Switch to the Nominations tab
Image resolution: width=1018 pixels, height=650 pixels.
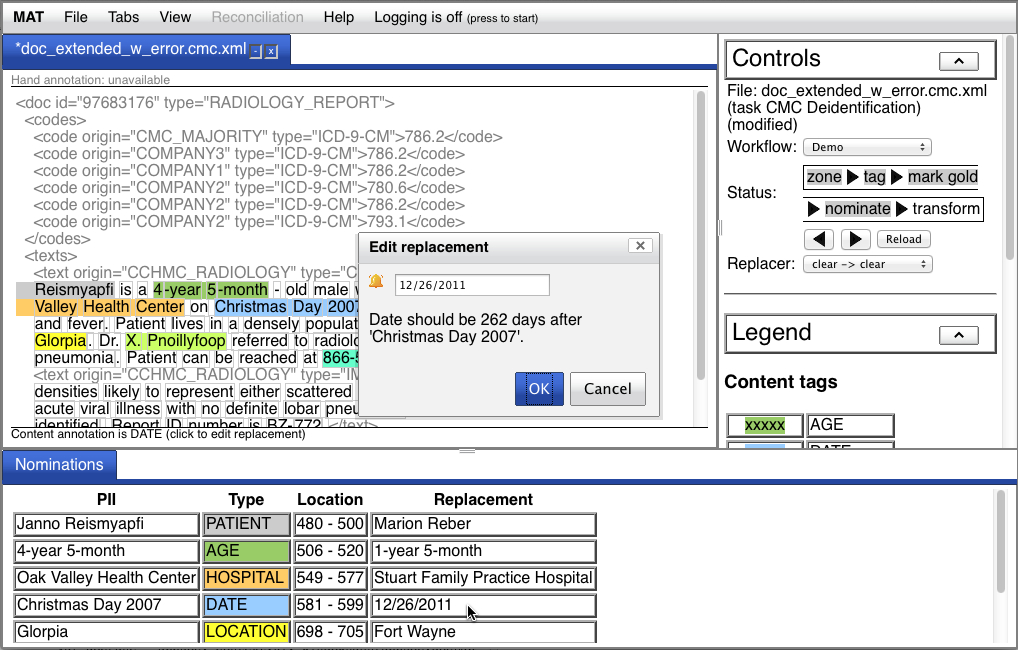59,464
